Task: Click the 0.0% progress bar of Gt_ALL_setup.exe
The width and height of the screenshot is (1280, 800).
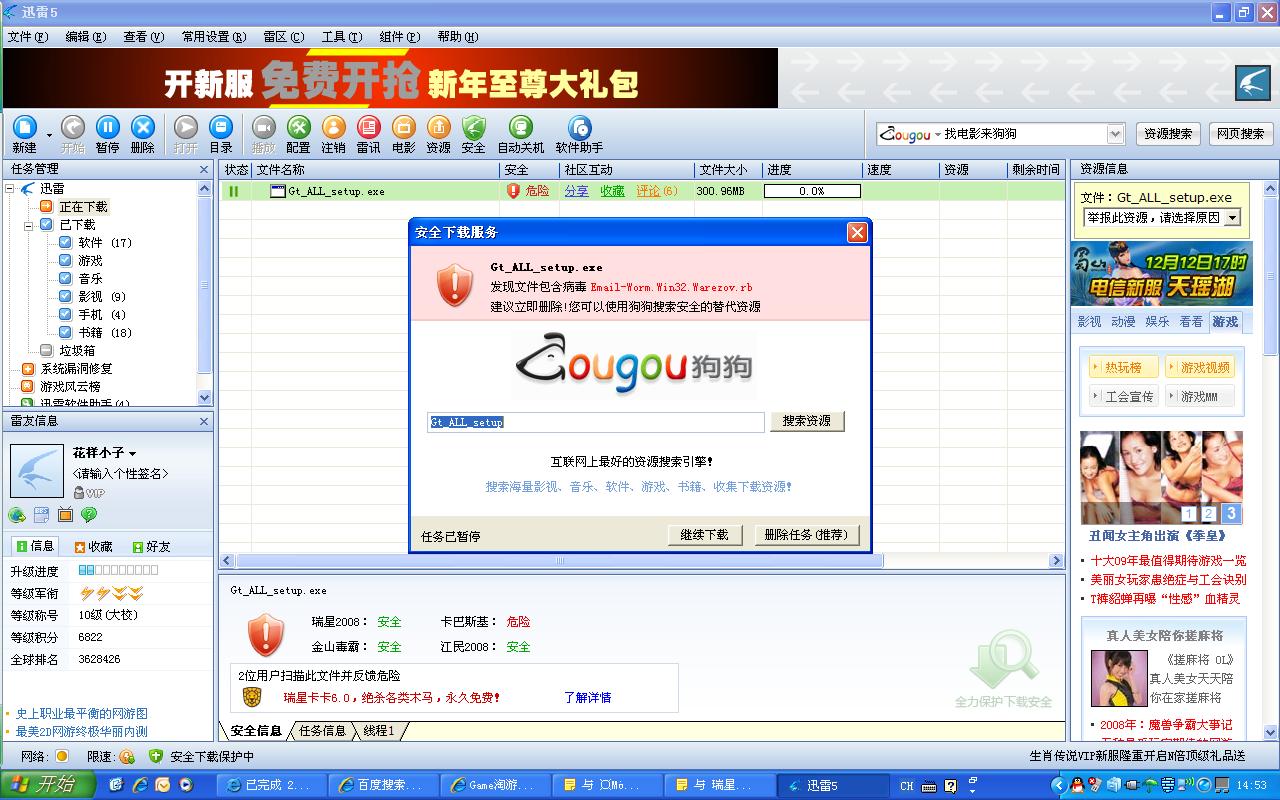Action: (x=812, y=191)
